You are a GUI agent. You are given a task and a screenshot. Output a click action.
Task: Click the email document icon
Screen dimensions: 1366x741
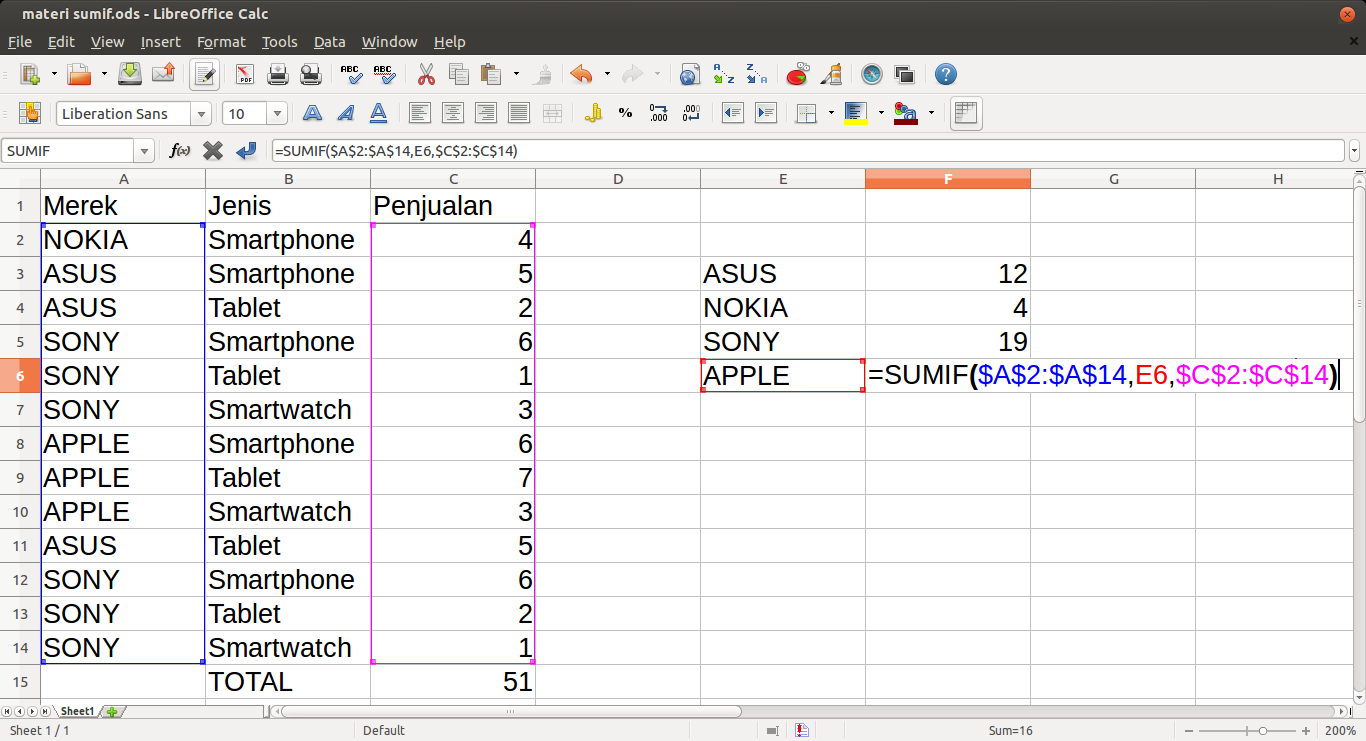coord(163,74)
